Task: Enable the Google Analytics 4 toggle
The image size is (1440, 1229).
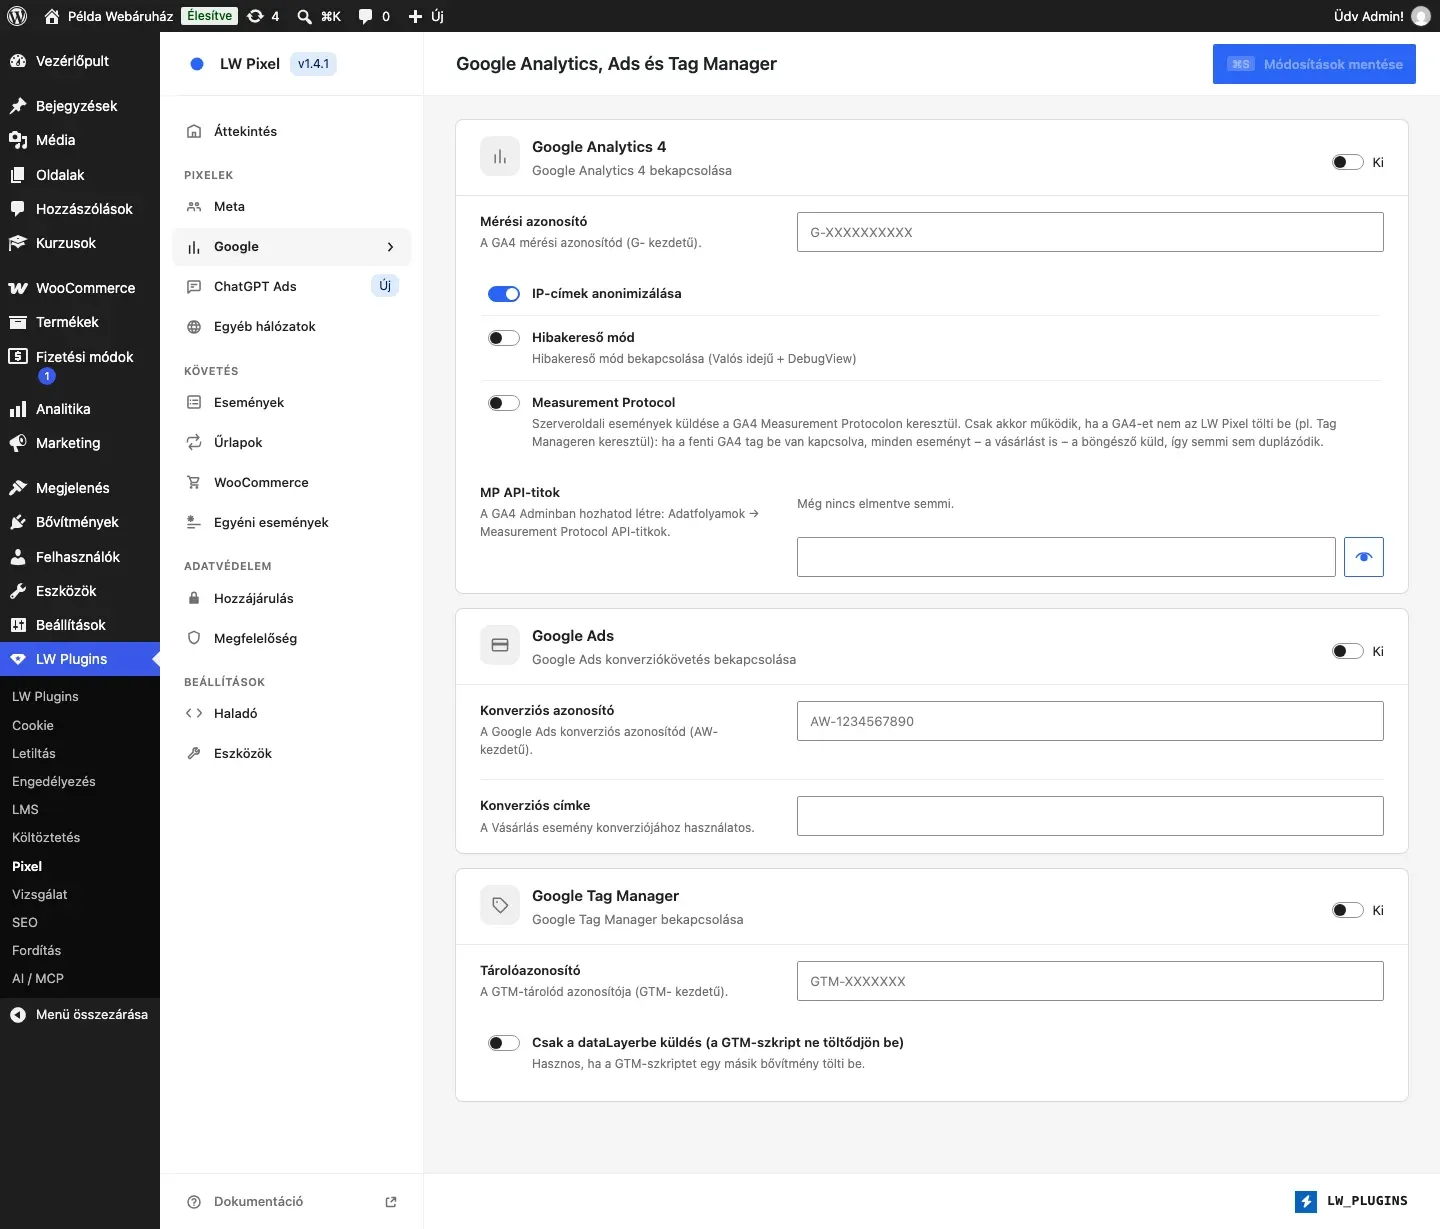Action: (1348, 162)
